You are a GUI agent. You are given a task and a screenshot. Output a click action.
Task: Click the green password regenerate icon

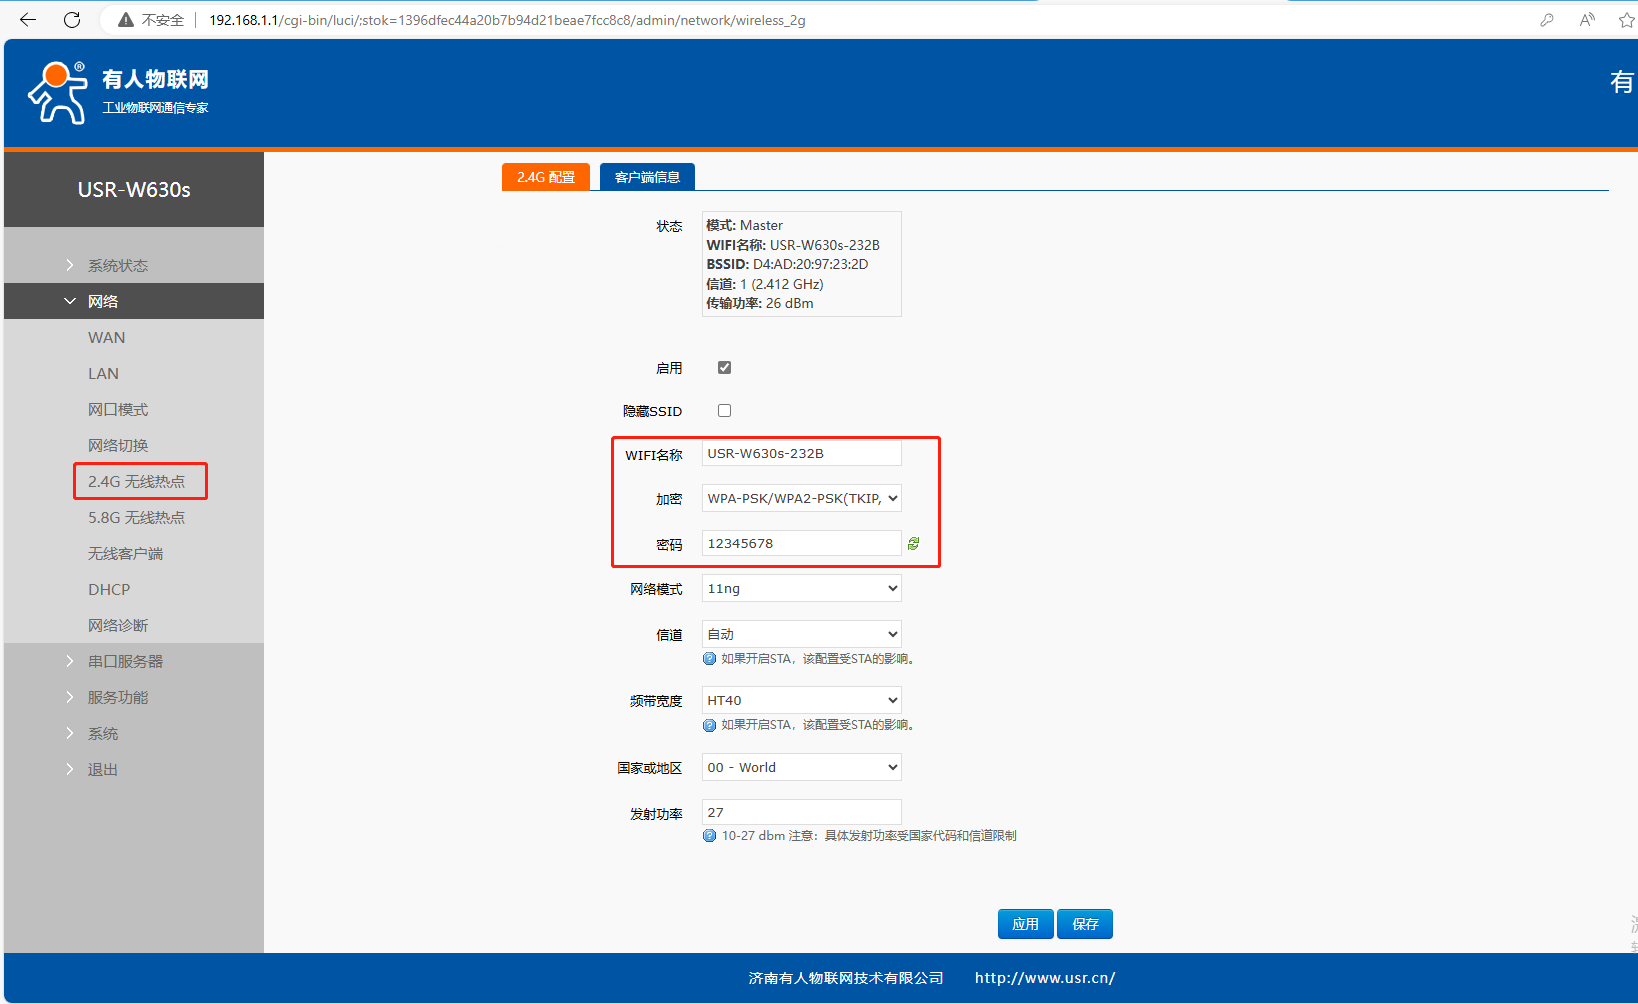click(x=913, y=544)
